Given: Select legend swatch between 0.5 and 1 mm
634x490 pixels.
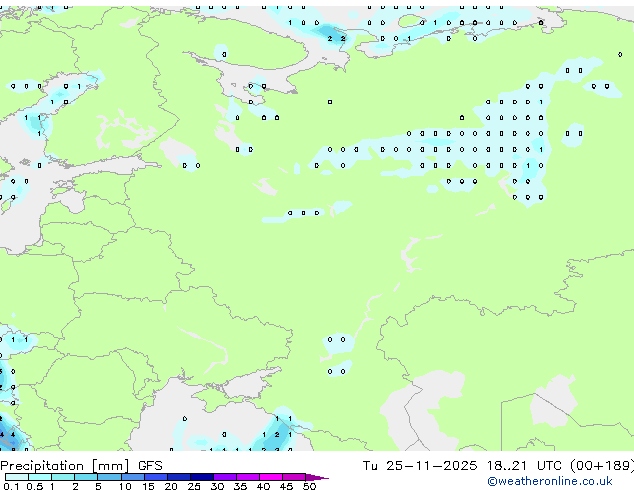Looking at the screenshot, I should pyautogui.click(x=40, y=477).
